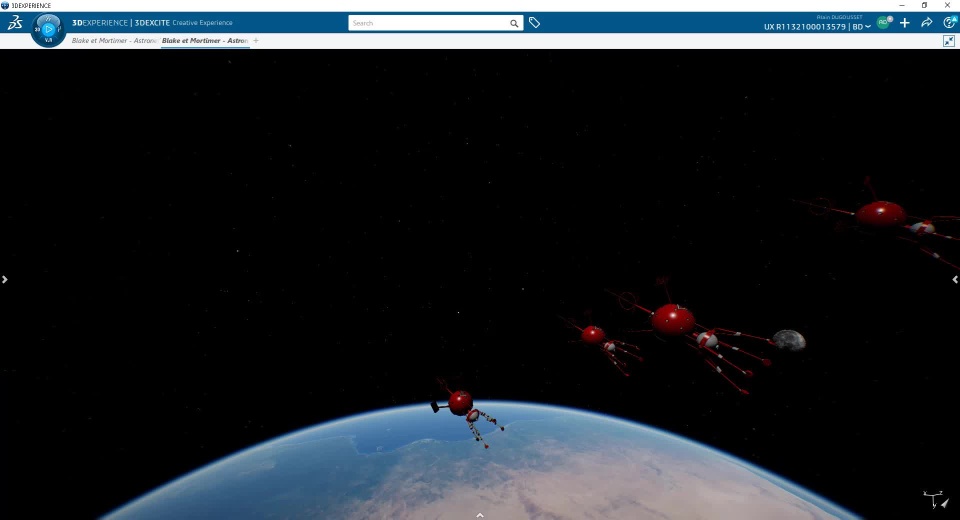Screen dimensions: 960x520
Task: Select the compass east quadrant
Action: pos(59,29)
